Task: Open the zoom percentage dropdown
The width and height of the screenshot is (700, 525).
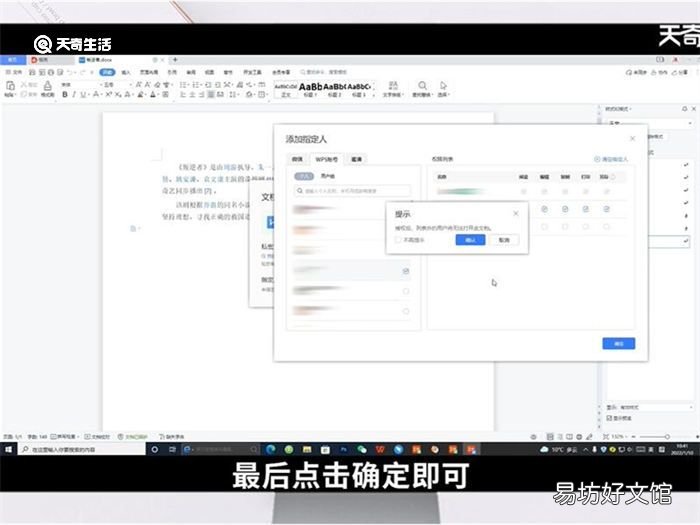Action: [618, 437]
